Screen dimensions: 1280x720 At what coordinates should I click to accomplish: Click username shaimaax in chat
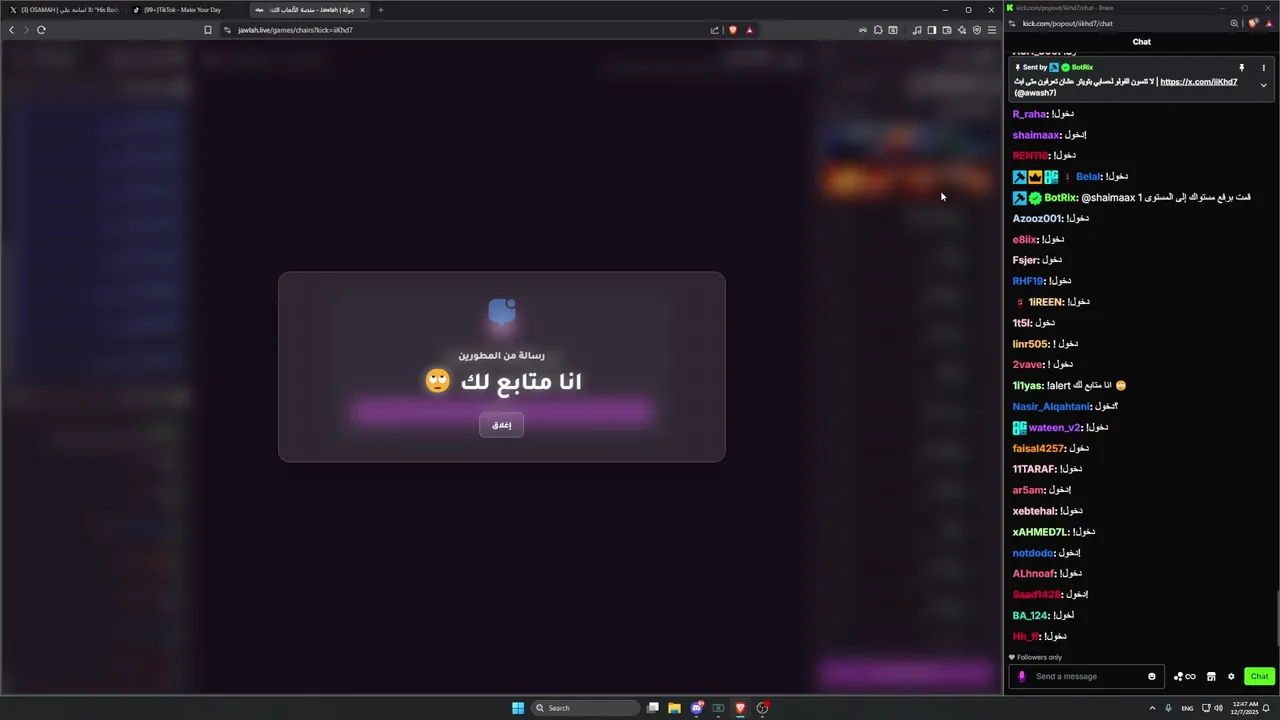(1036, 135)
